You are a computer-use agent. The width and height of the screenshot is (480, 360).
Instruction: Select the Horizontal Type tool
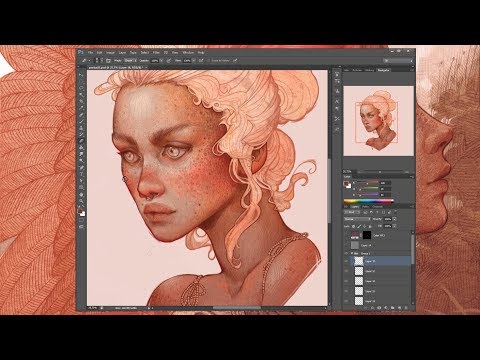coord(81,174)
